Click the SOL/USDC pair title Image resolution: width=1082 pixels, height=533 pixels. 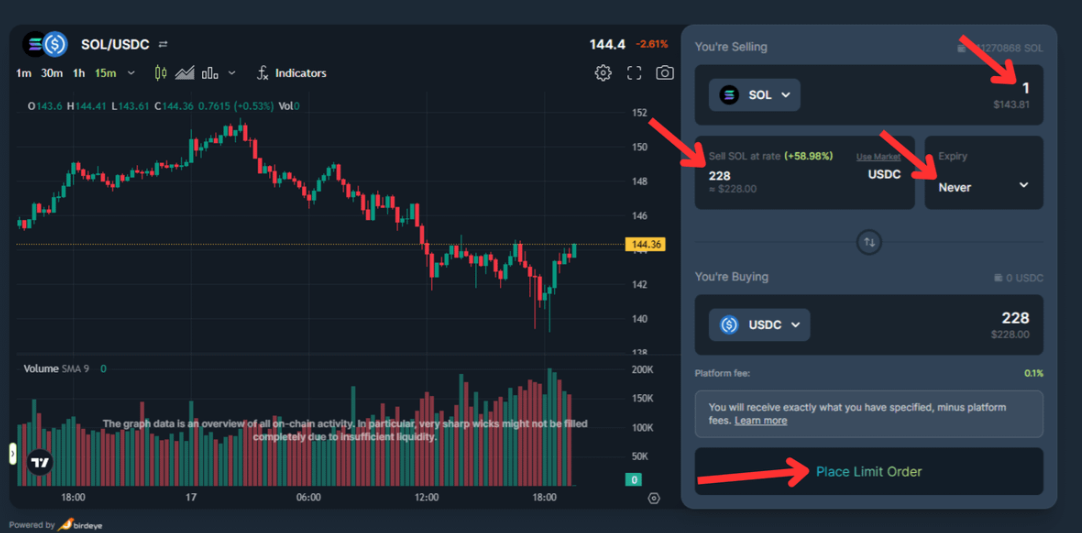[x=115, y=44]
